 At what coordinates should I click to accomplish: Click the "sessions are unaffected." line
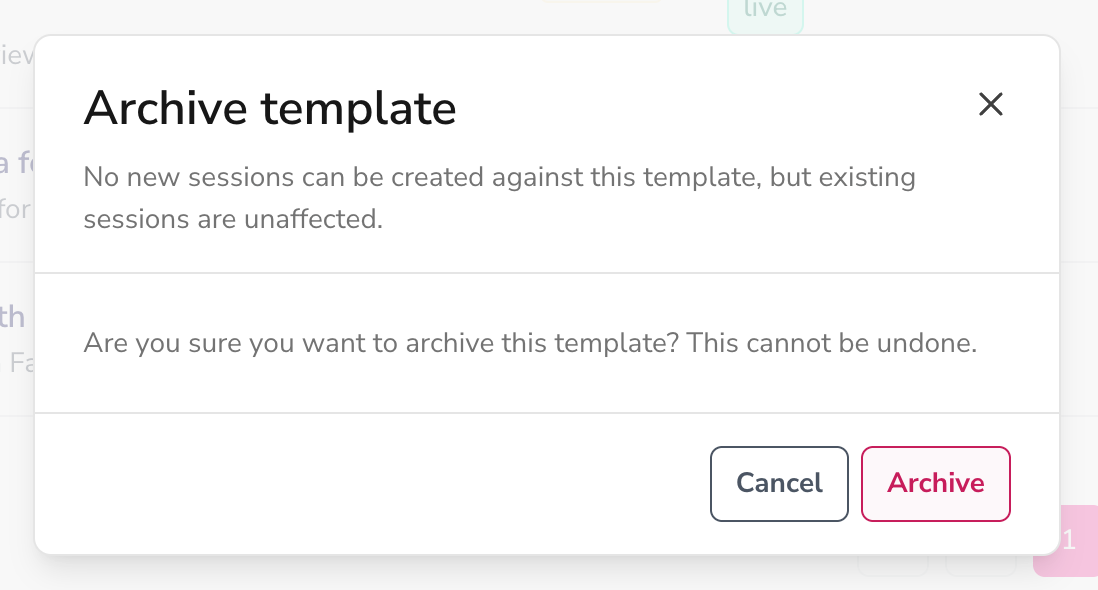233,219
